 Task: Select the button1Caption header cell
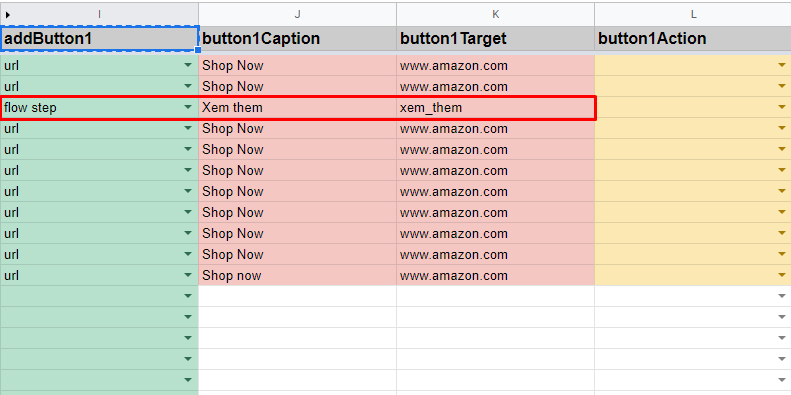point(298,38)
